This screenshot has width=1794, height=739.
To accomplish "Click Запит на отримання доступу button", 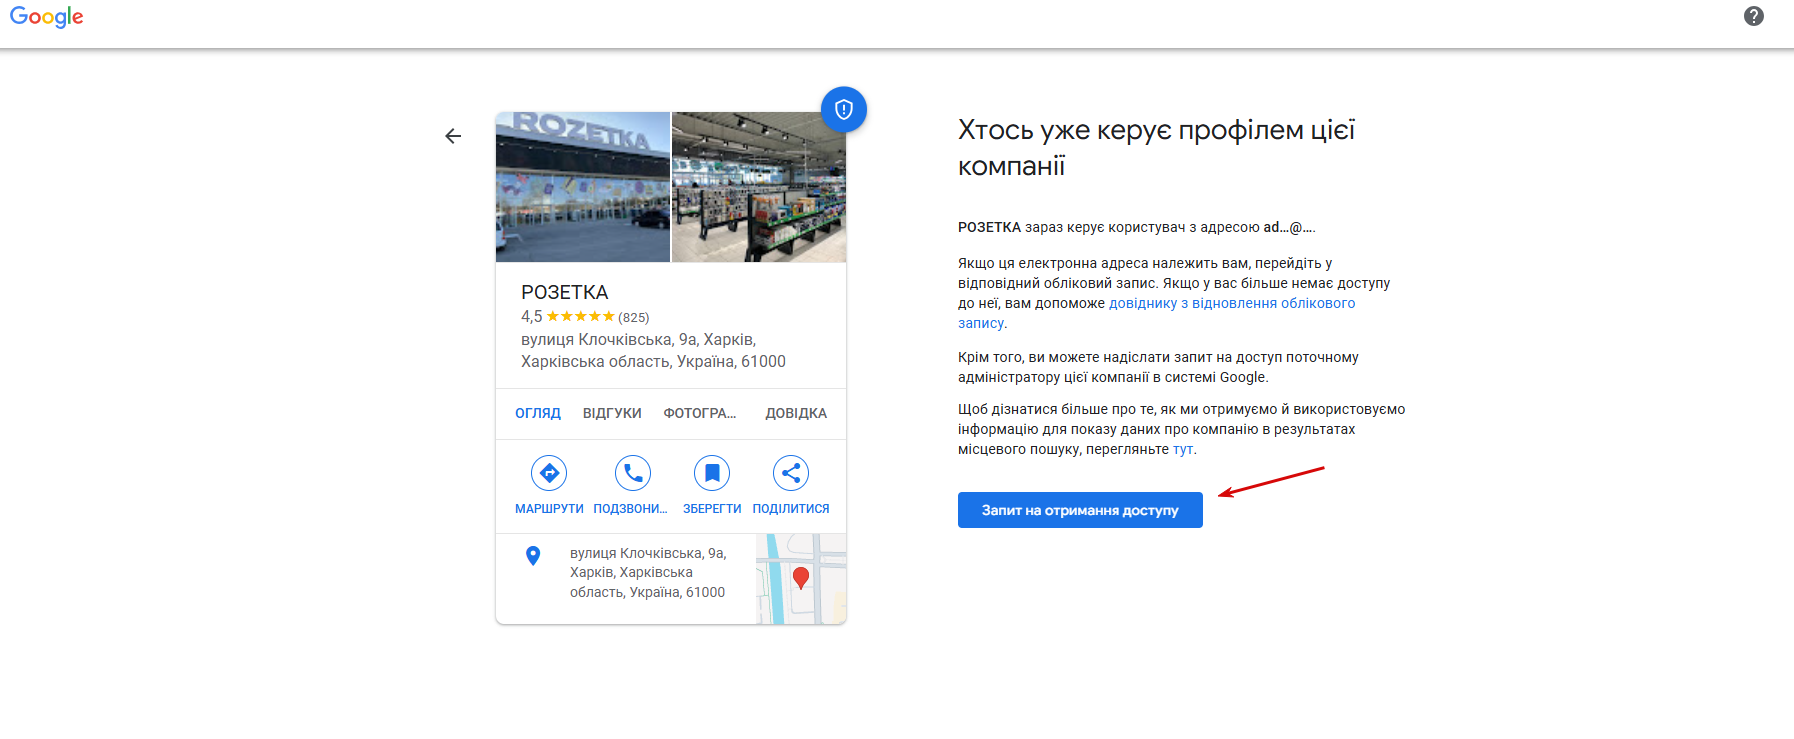I will pos(1080,510).
